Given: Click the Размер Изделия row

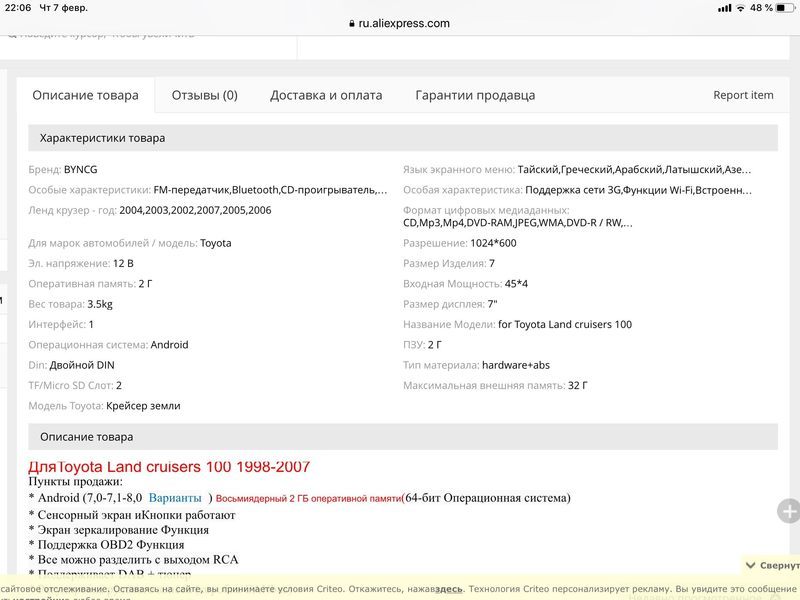Looking at the screenshot, I should [x=449, y=263].
